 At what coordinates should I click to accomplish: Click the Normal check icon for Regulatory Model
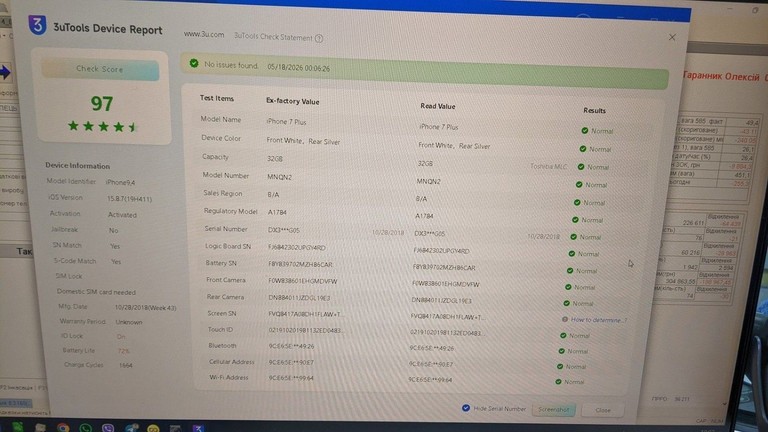(x=575, y=220)
